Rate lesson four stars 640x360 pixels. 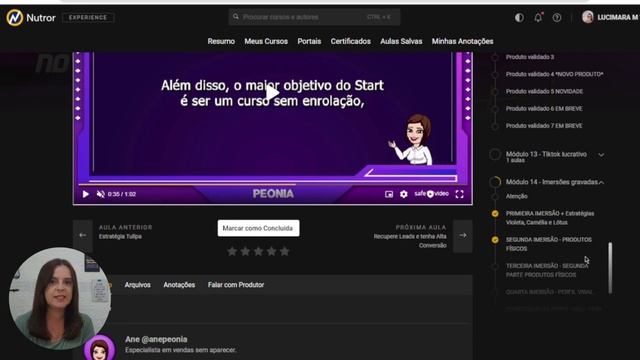coord(271,251)
